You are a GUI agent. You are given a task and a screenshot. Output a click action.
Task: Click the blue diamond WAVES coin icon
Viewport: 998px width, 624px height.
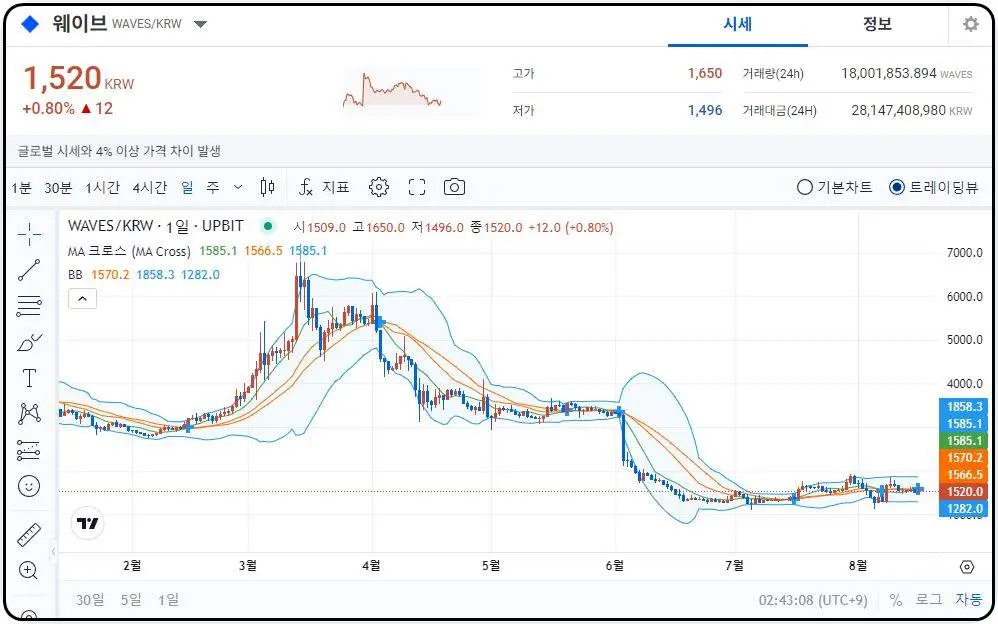[x=30, y=24]
